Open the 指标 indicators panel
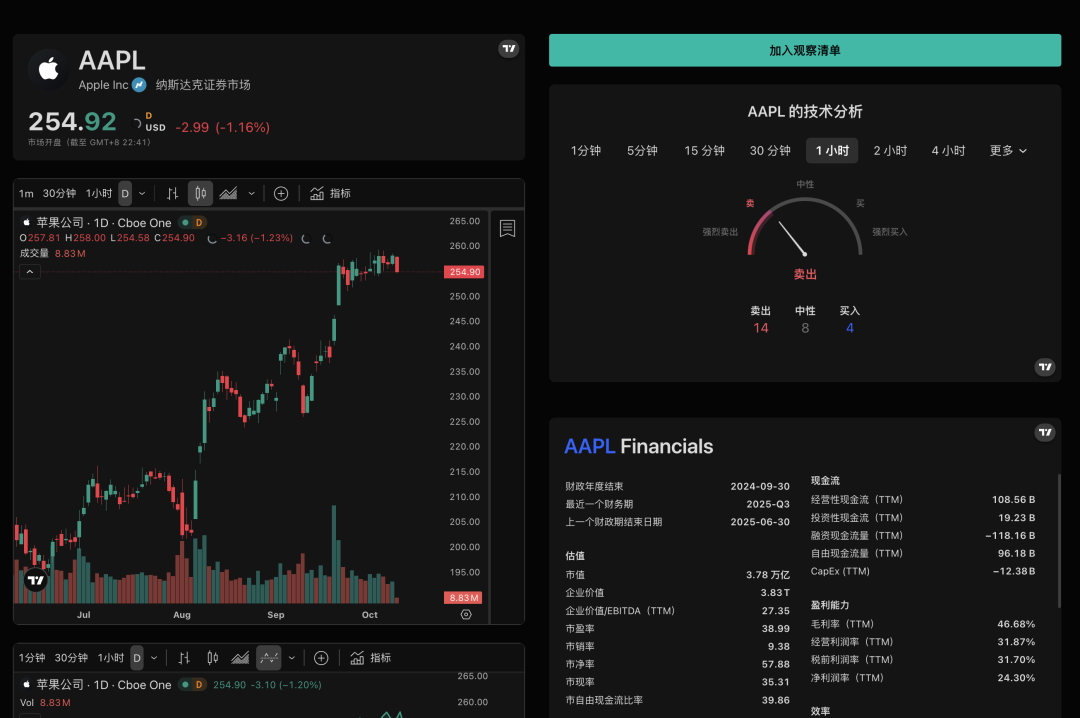 331,193
